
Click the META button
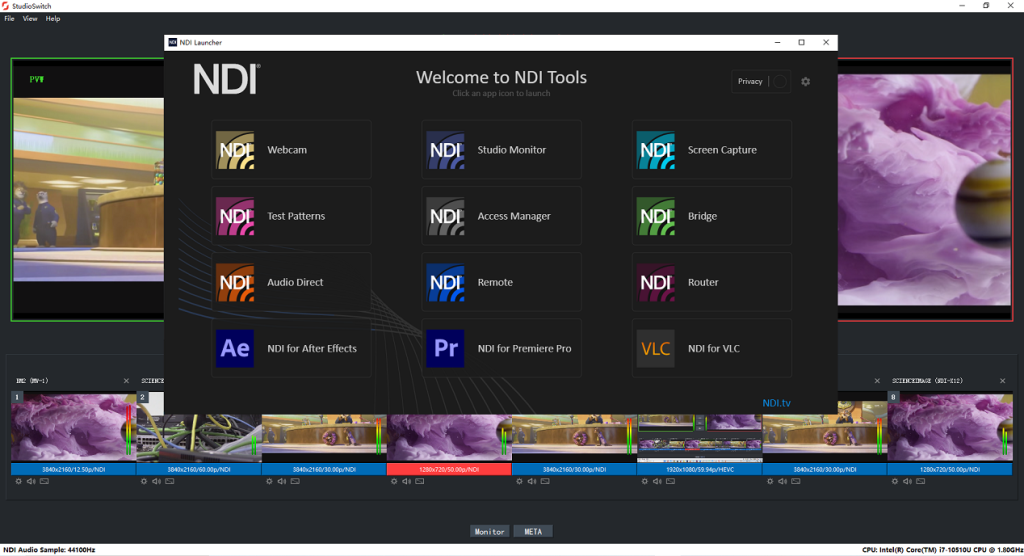tap(533, 532)
